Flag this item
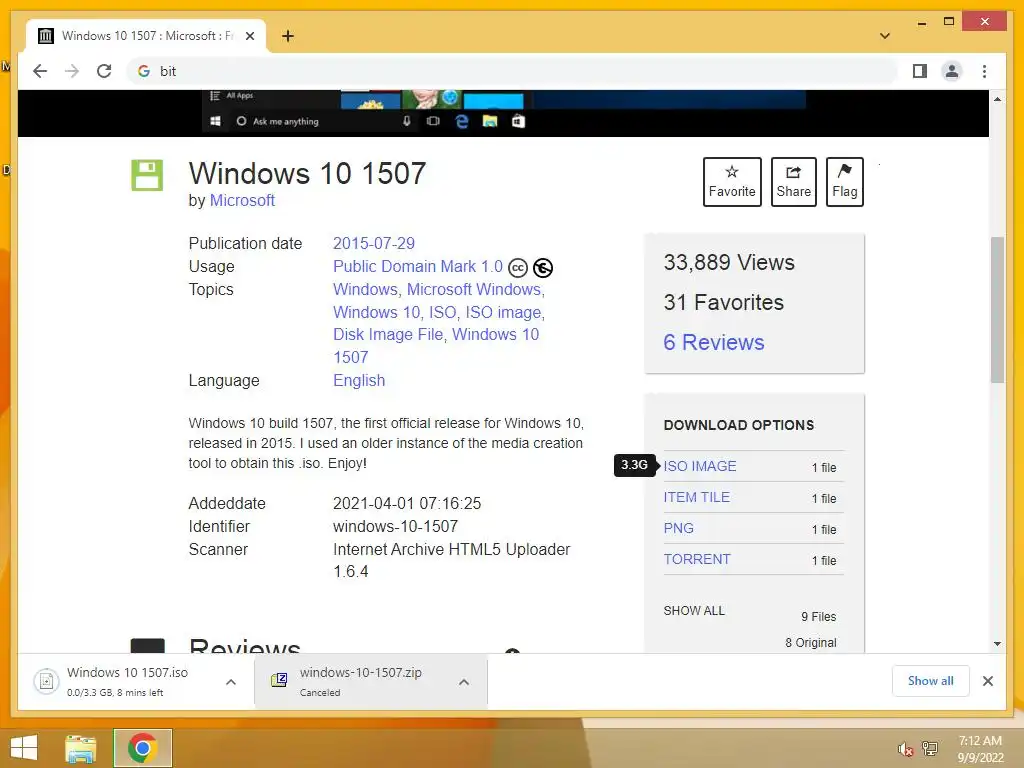The width and height of the screenshot is (1024, 768). [x=844, y=182]
